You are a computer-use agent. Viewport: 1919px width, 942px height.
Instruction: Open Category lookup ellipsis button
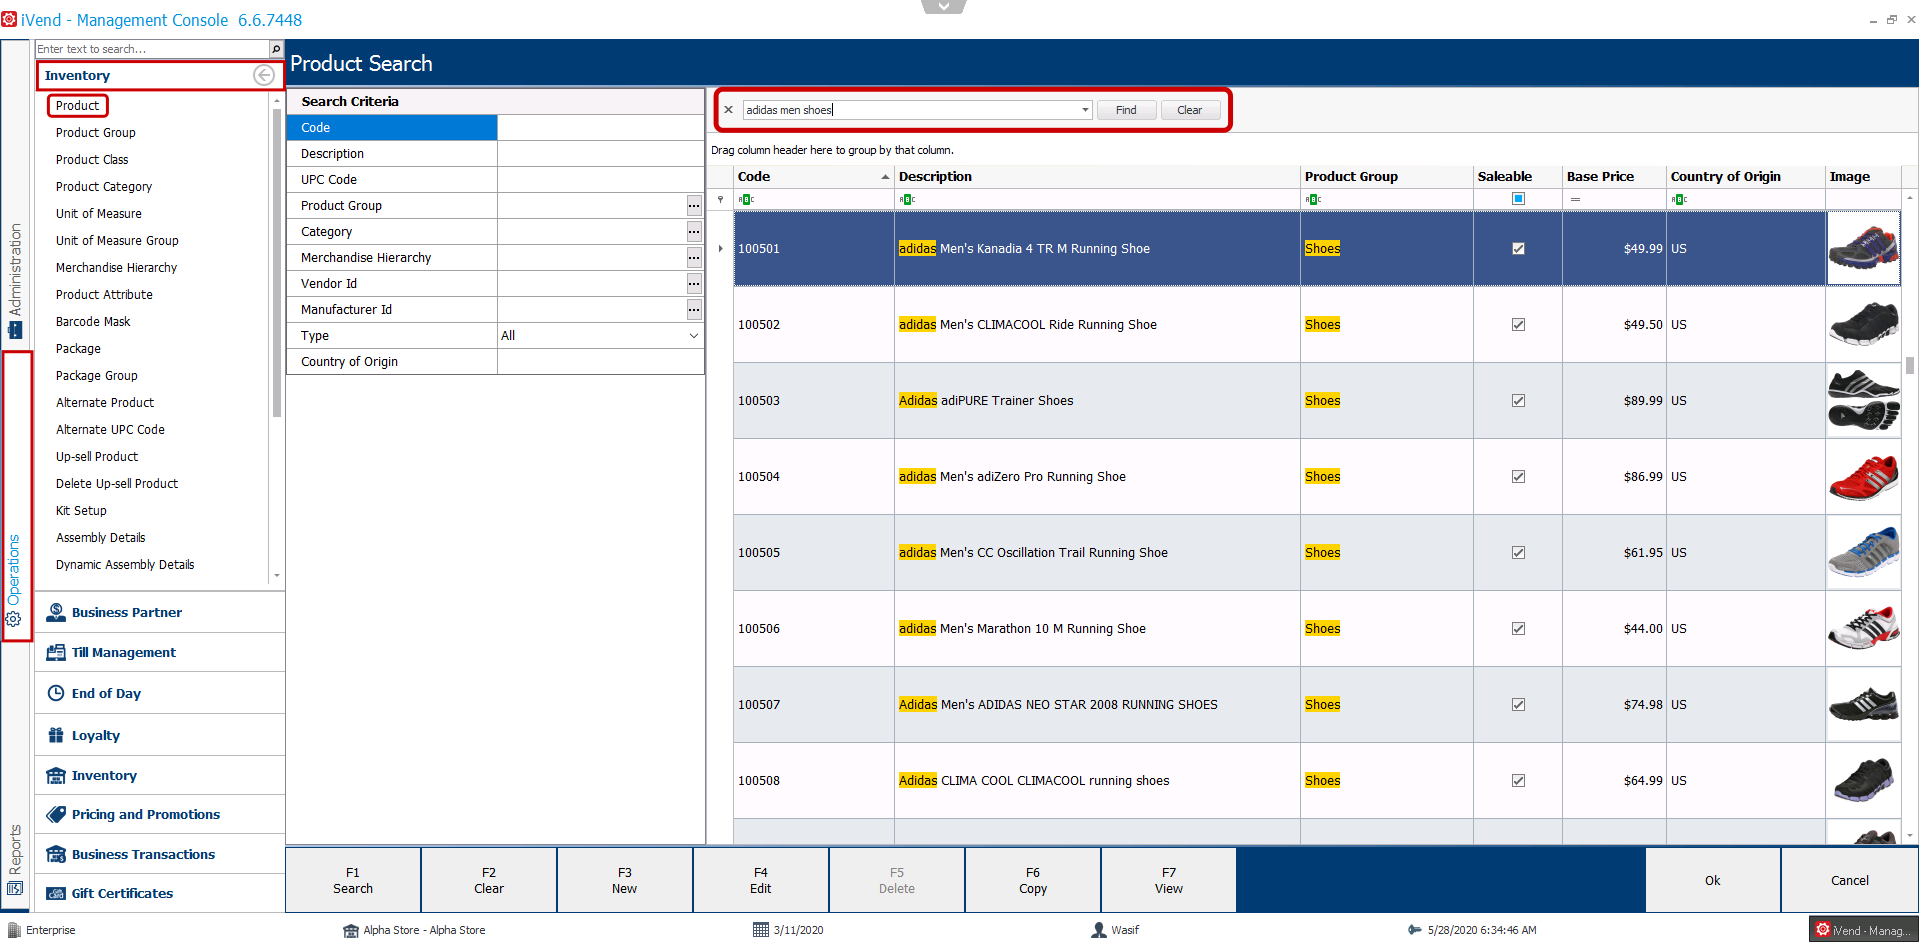pyautogui.click(x=694, y=232)
